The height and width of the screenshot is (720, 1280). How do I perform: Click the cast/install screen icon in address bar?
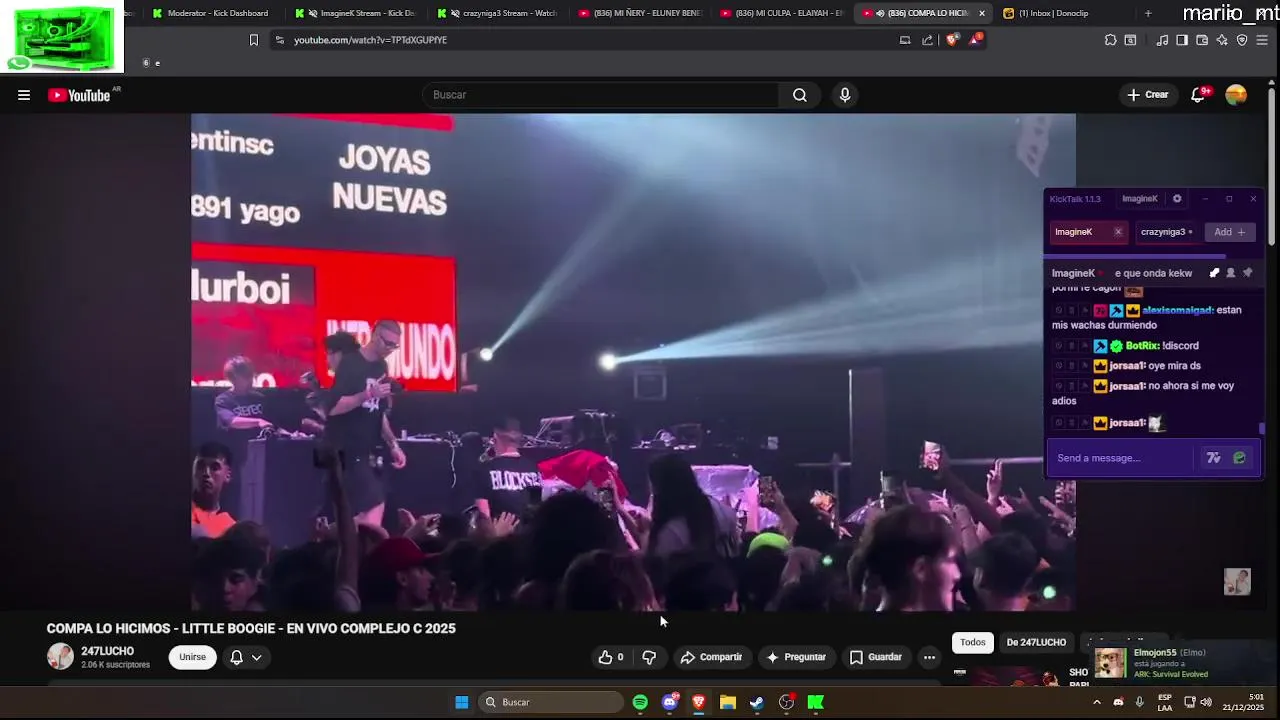[905, 40]
